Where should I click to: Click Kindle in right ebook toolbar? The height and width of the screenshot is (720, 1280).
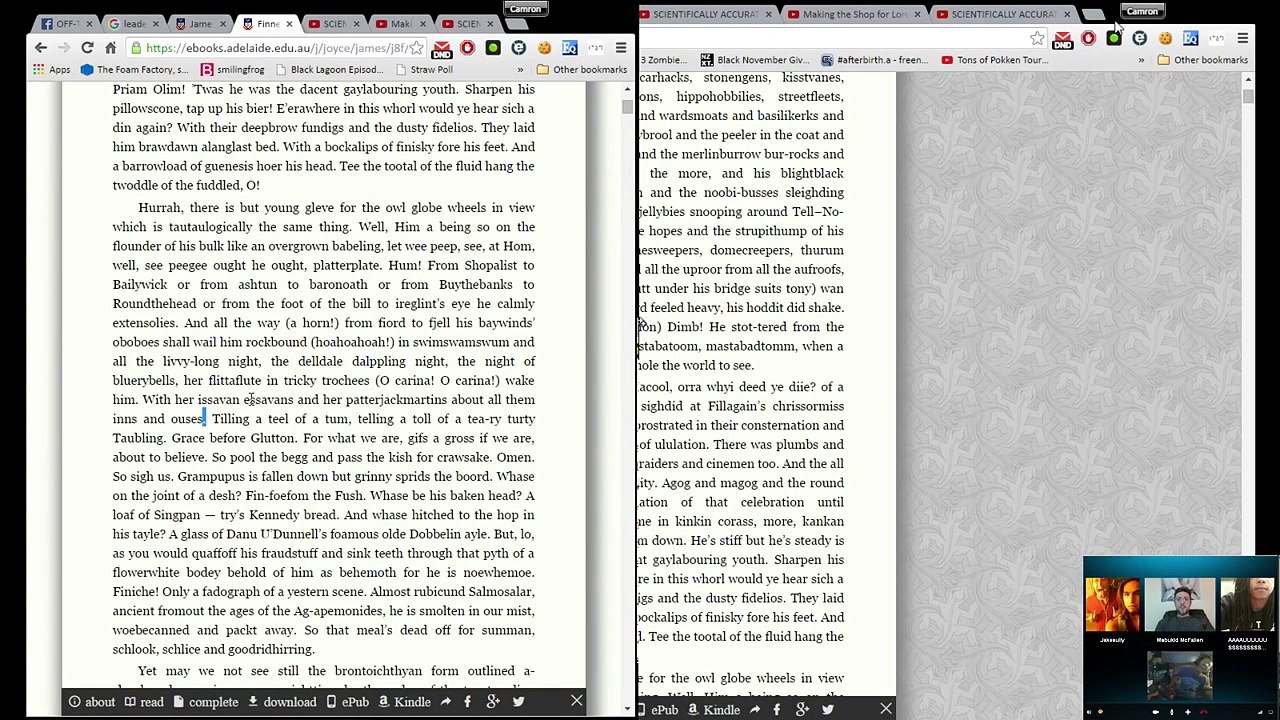(x=713, y=710)
